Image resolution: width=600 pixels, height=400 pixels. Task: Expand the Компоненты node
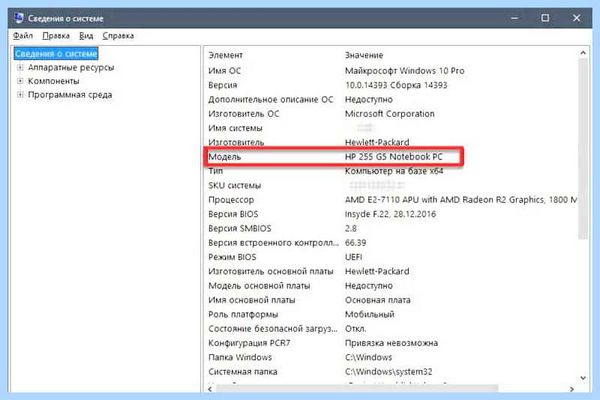[20, 81]
